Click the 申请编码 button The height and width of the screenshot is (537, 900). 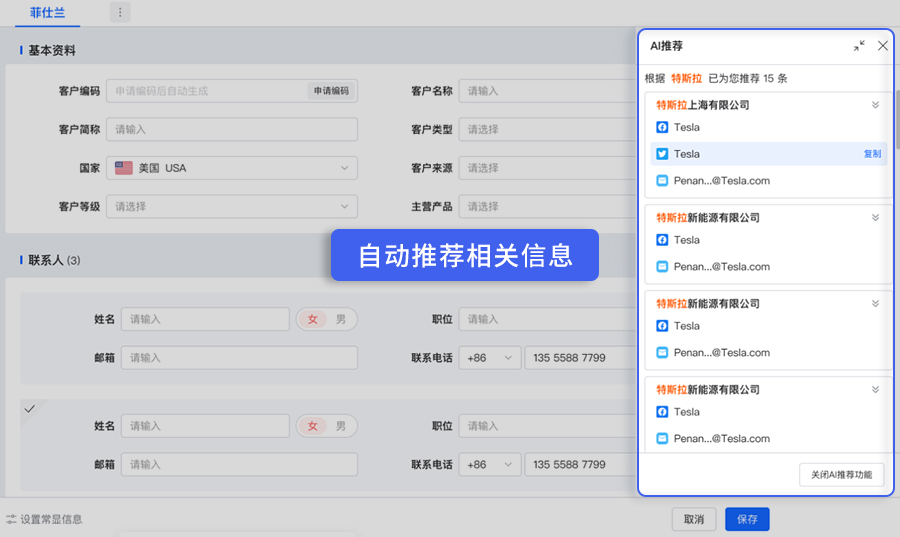click(x=331, y=91)
